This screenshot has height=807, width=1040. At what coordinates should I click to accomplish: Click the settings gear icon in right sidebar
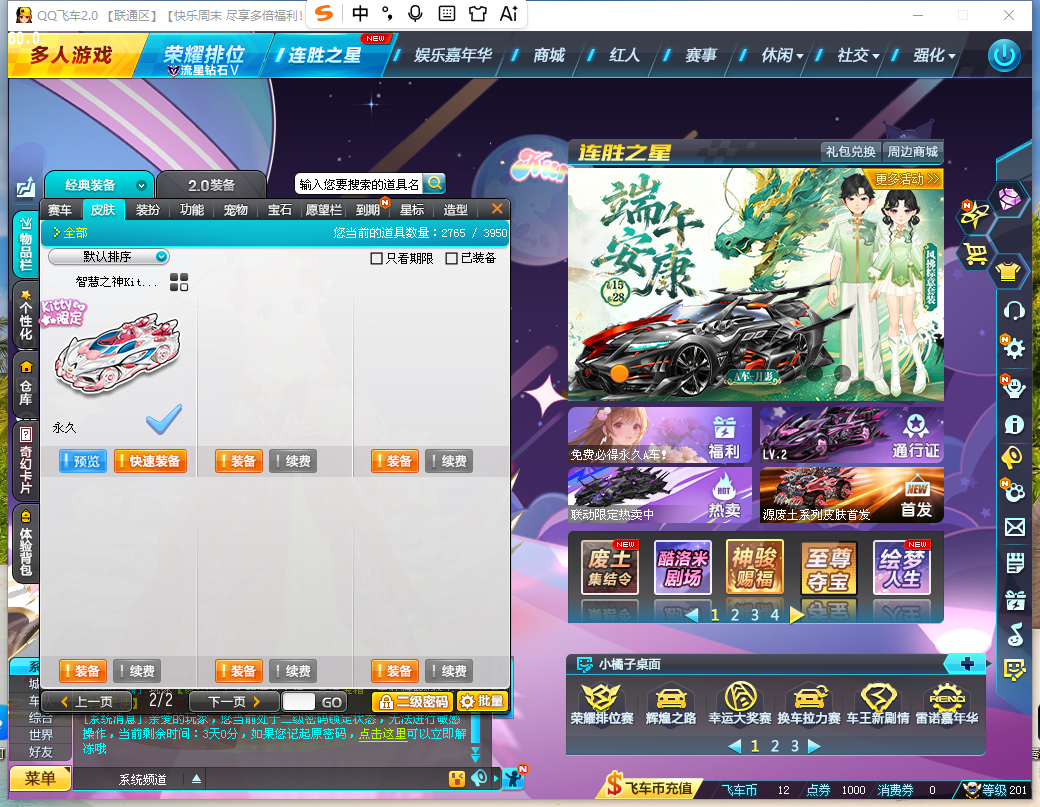pos(1014,347)
